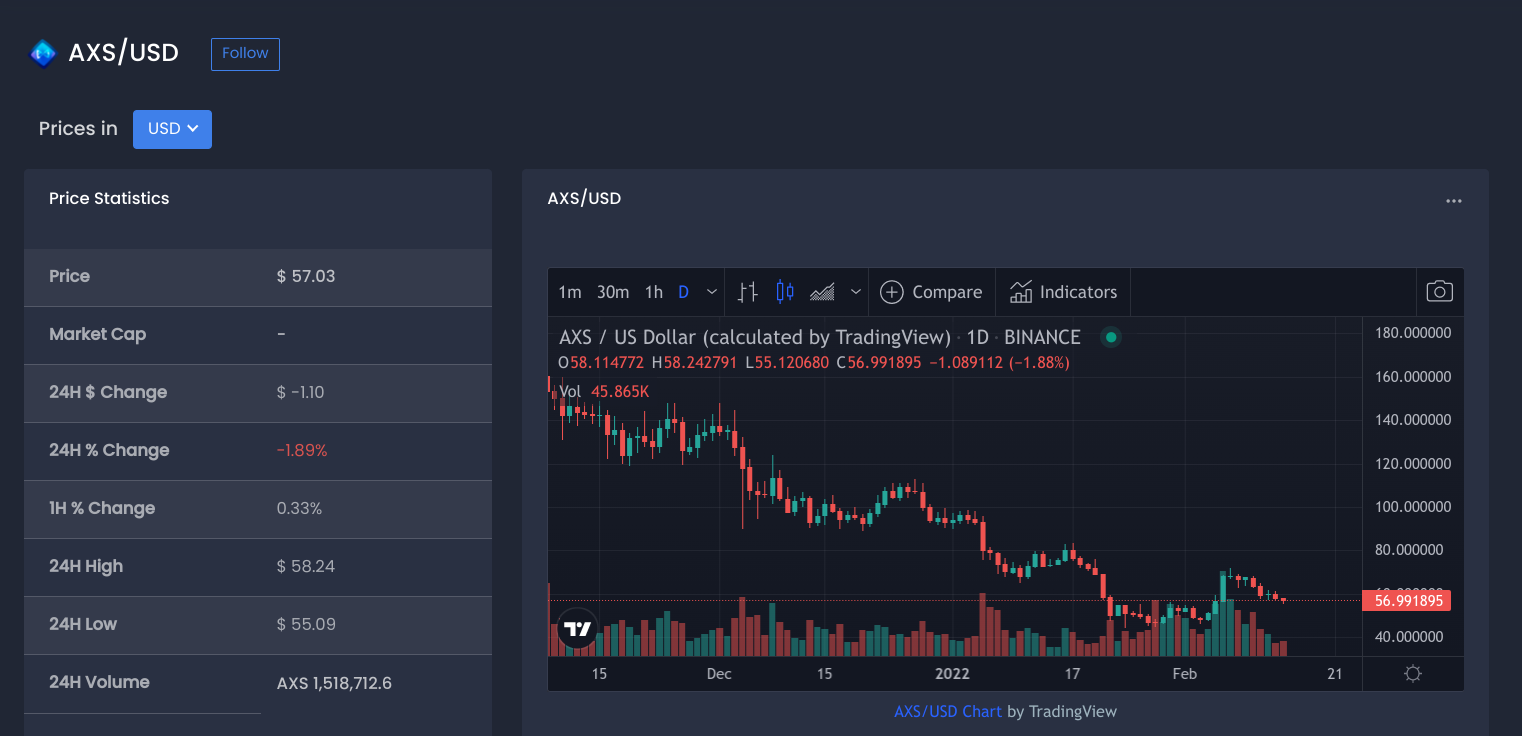Image resolution: width=1522 pixels, height=736 pixels.
Task: Open the AXS/USD Chart link
Action: pos(948,712)
